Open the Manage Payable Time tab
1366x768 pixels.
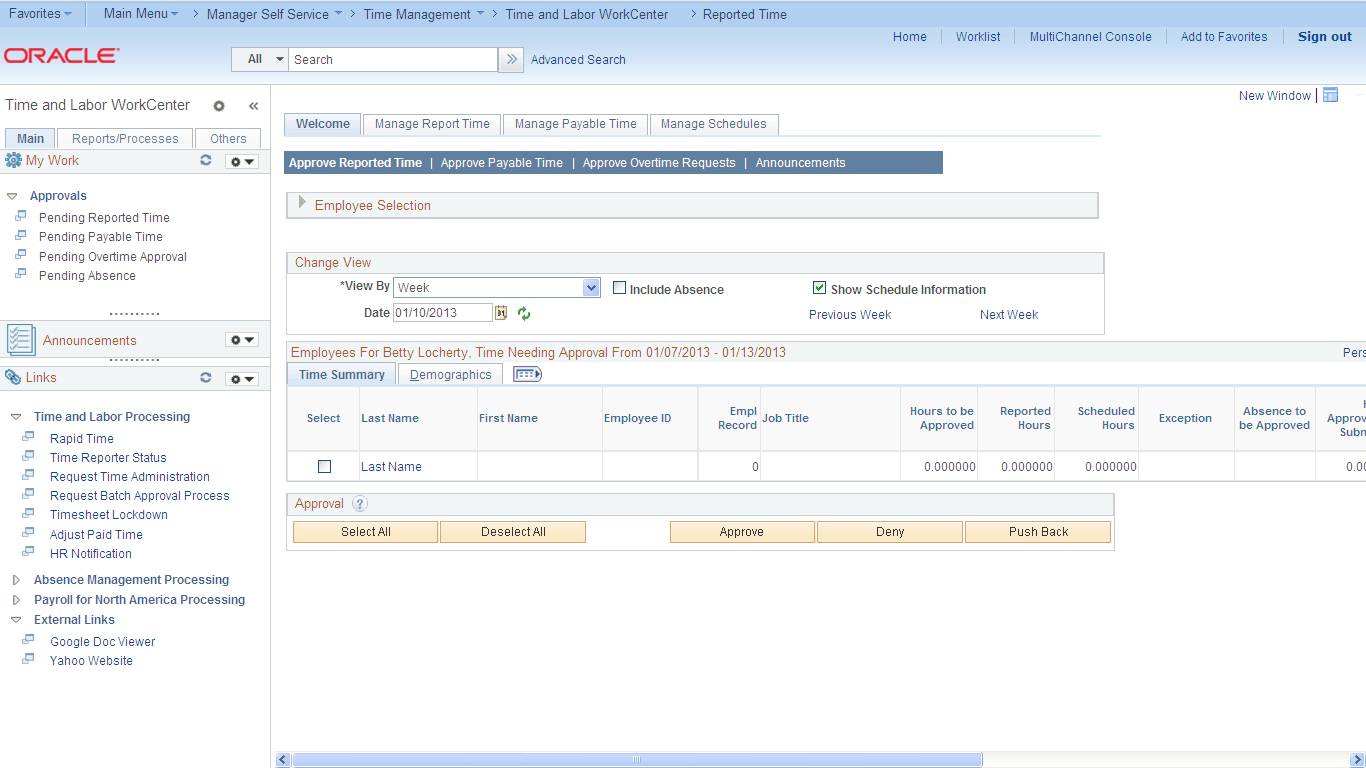[574, 124]
